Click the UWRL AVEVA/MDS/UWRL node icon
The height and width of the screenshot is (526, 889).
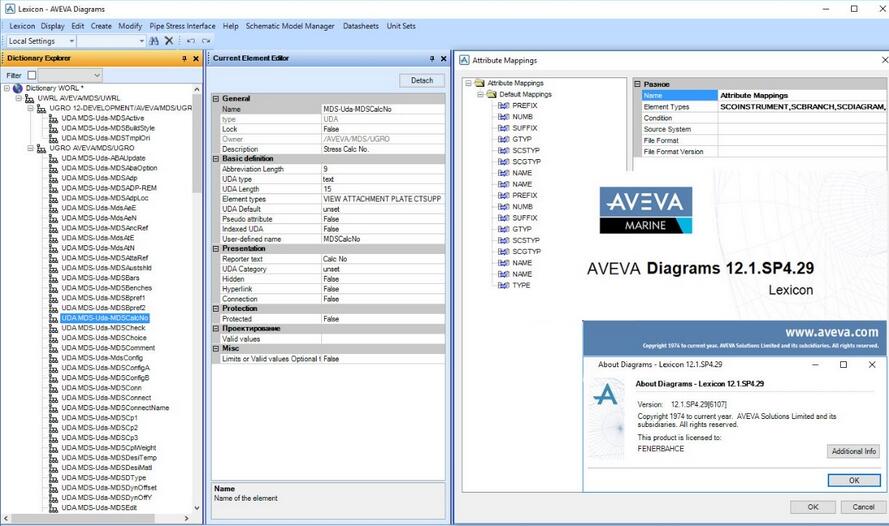click(29, 99)
